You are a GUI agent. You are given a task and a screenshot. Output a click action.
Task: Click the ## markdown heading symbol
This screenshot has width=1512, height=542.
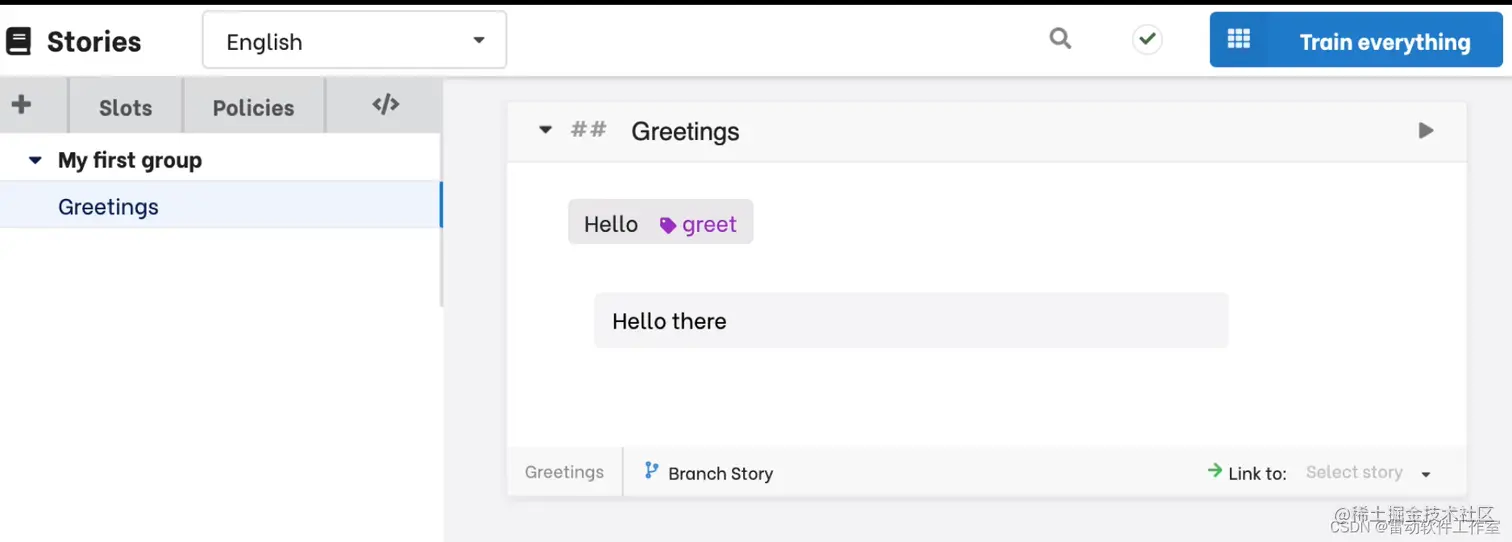click(x=588, y=129)
